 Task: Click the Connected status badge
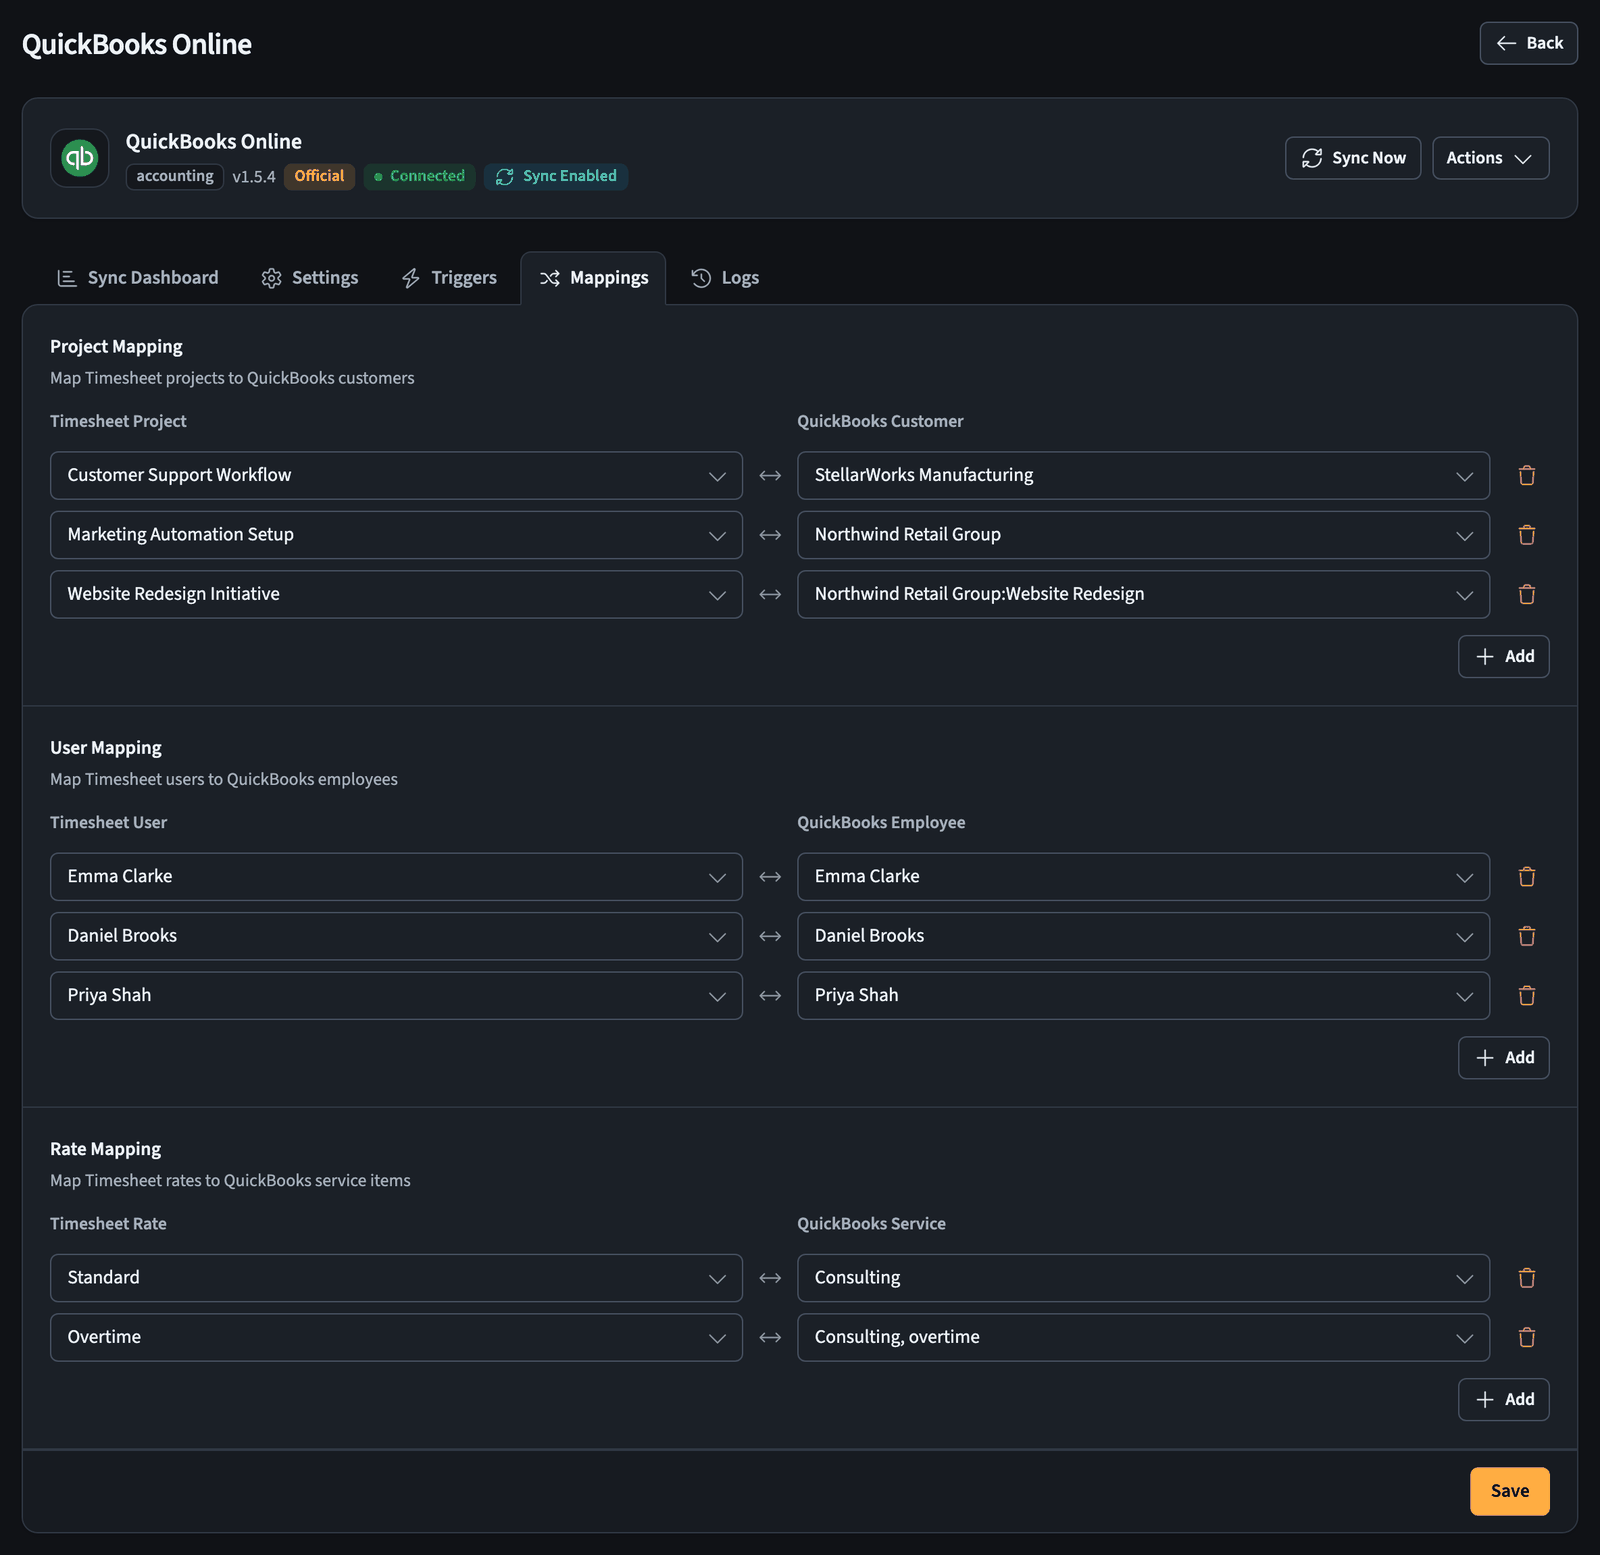[419, 177]
